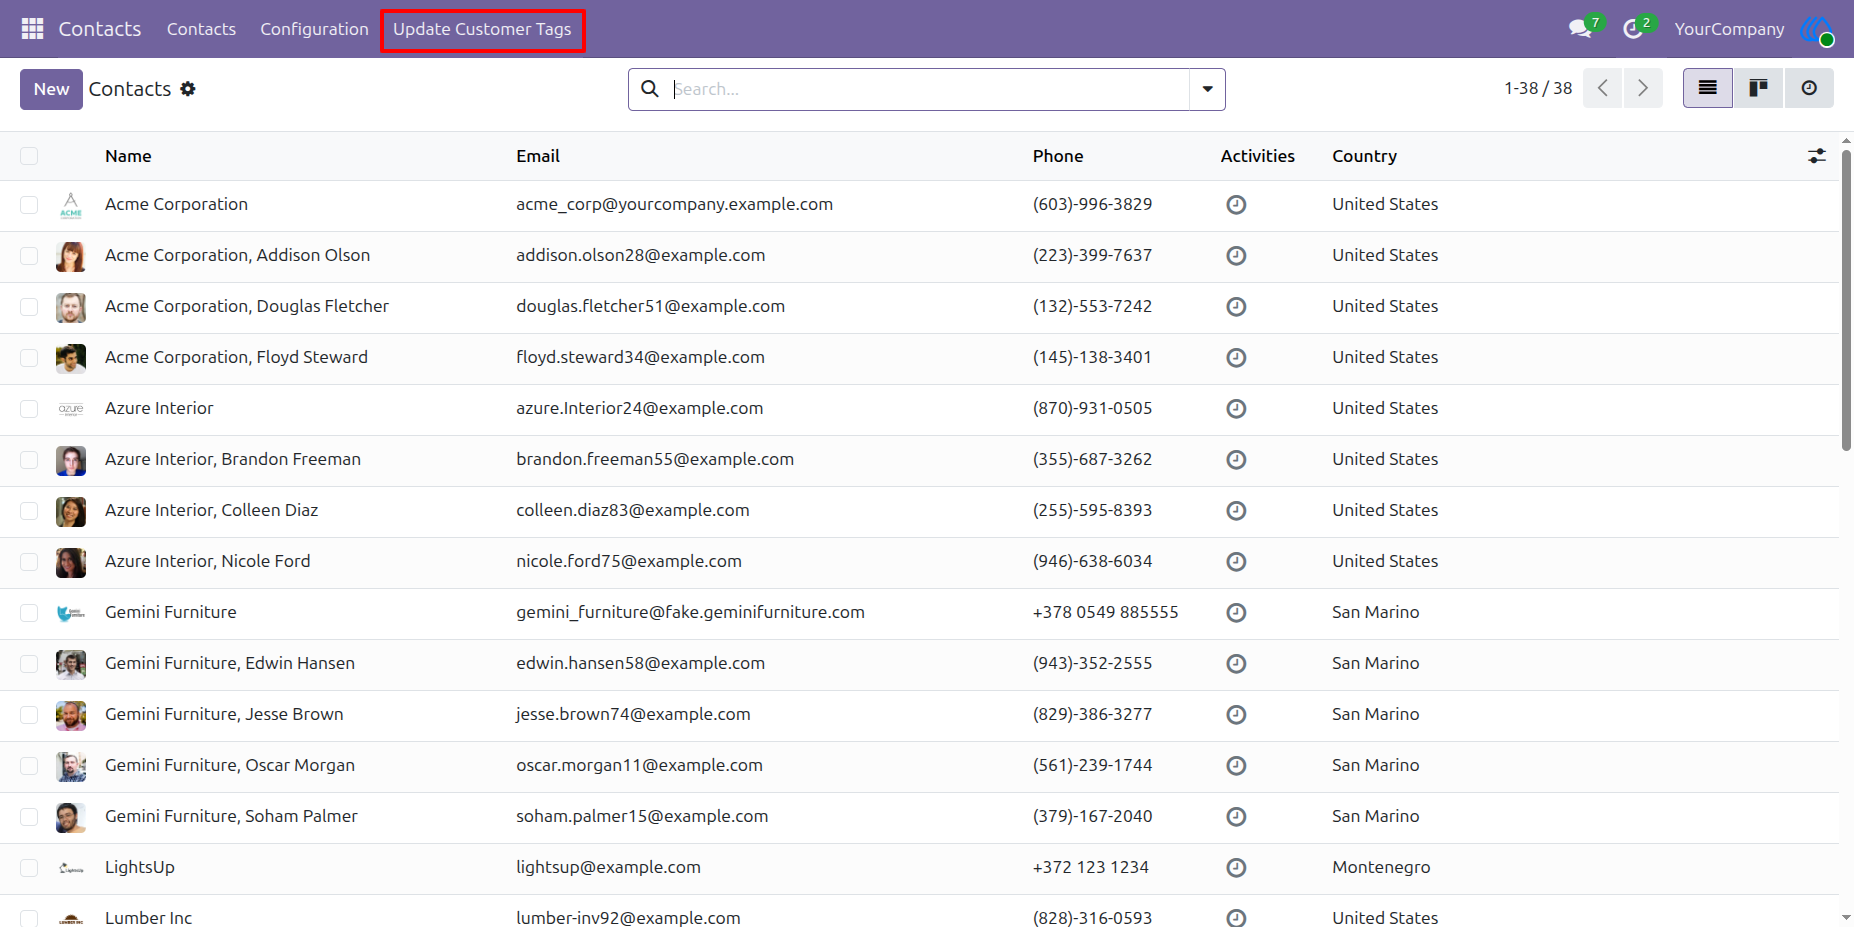The image size is (1854, 927).
Task: Switch to kanban view
Action: (1758, 88)
